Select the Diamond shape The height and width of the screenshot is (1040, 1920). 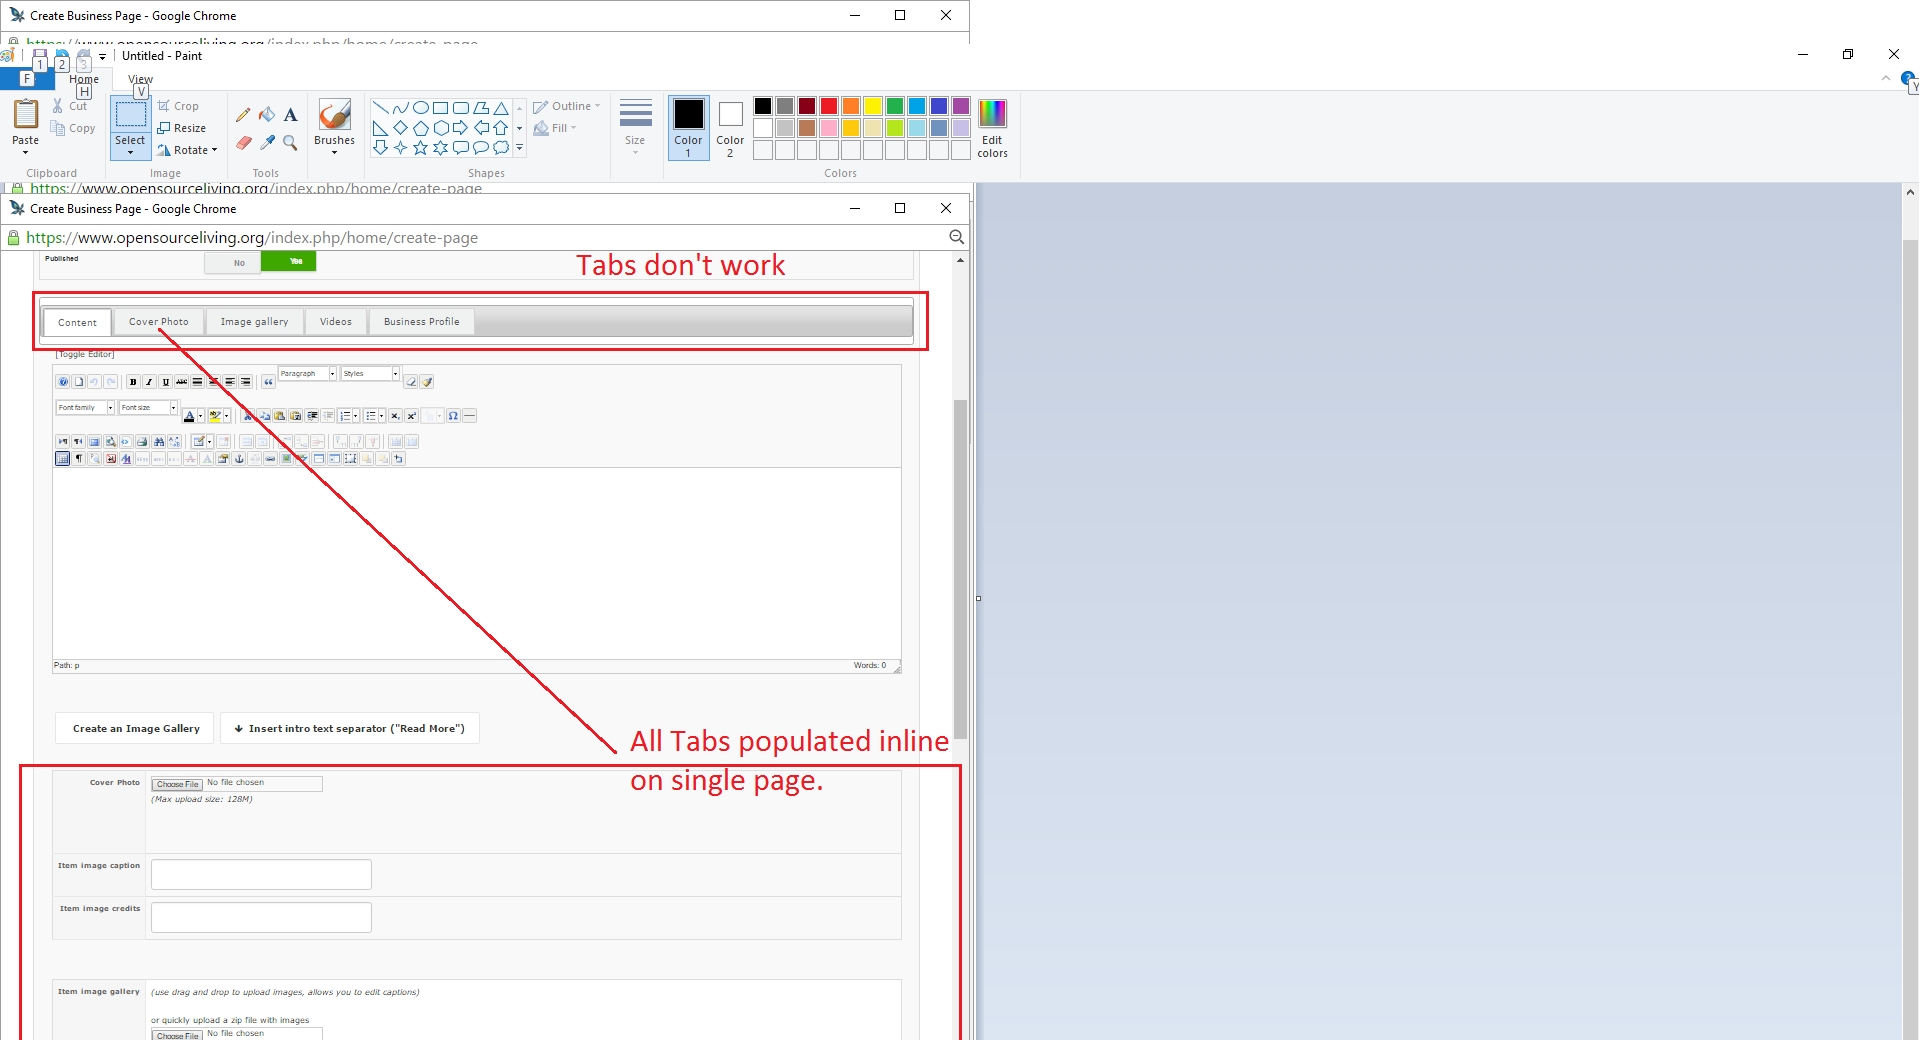(x=400, y=128)
